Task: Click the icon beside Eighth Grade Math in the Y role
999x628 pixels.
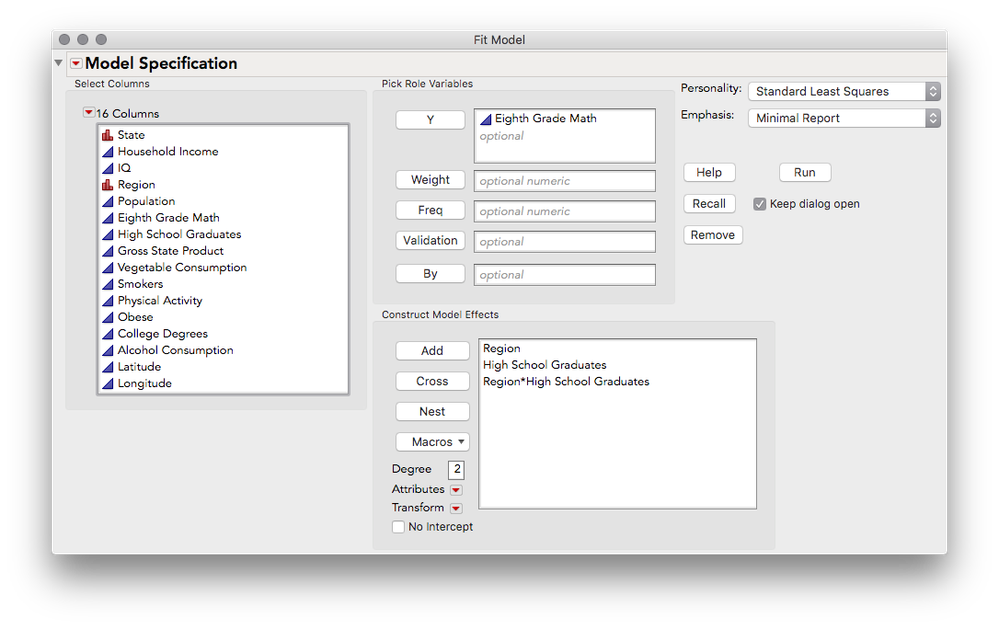Action: 485,119
